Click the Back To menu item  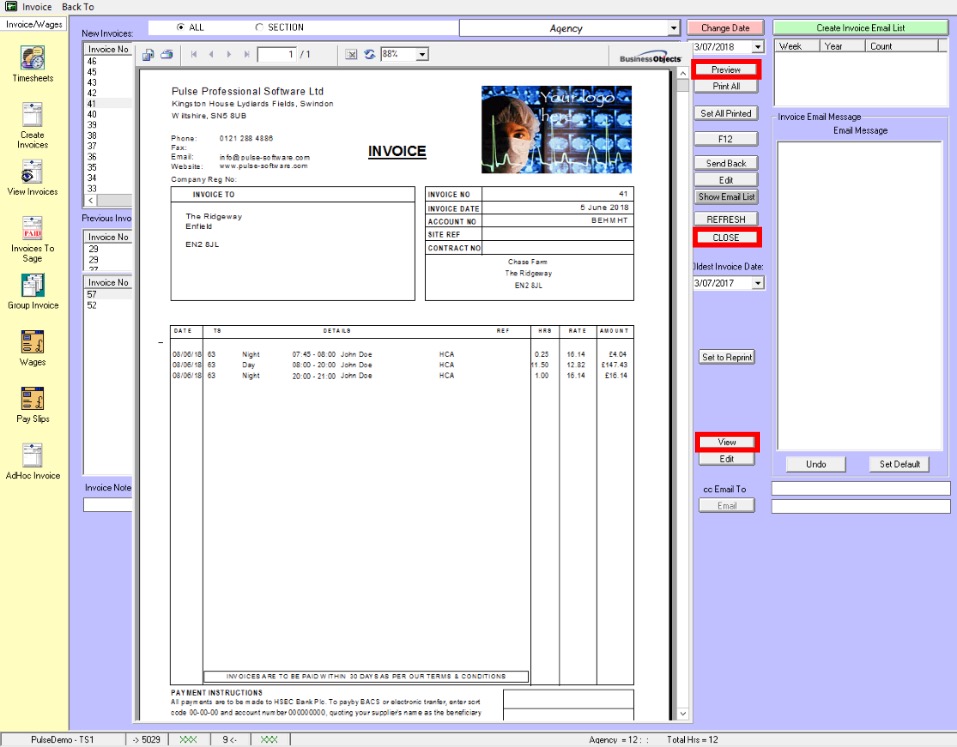[78, 7]
